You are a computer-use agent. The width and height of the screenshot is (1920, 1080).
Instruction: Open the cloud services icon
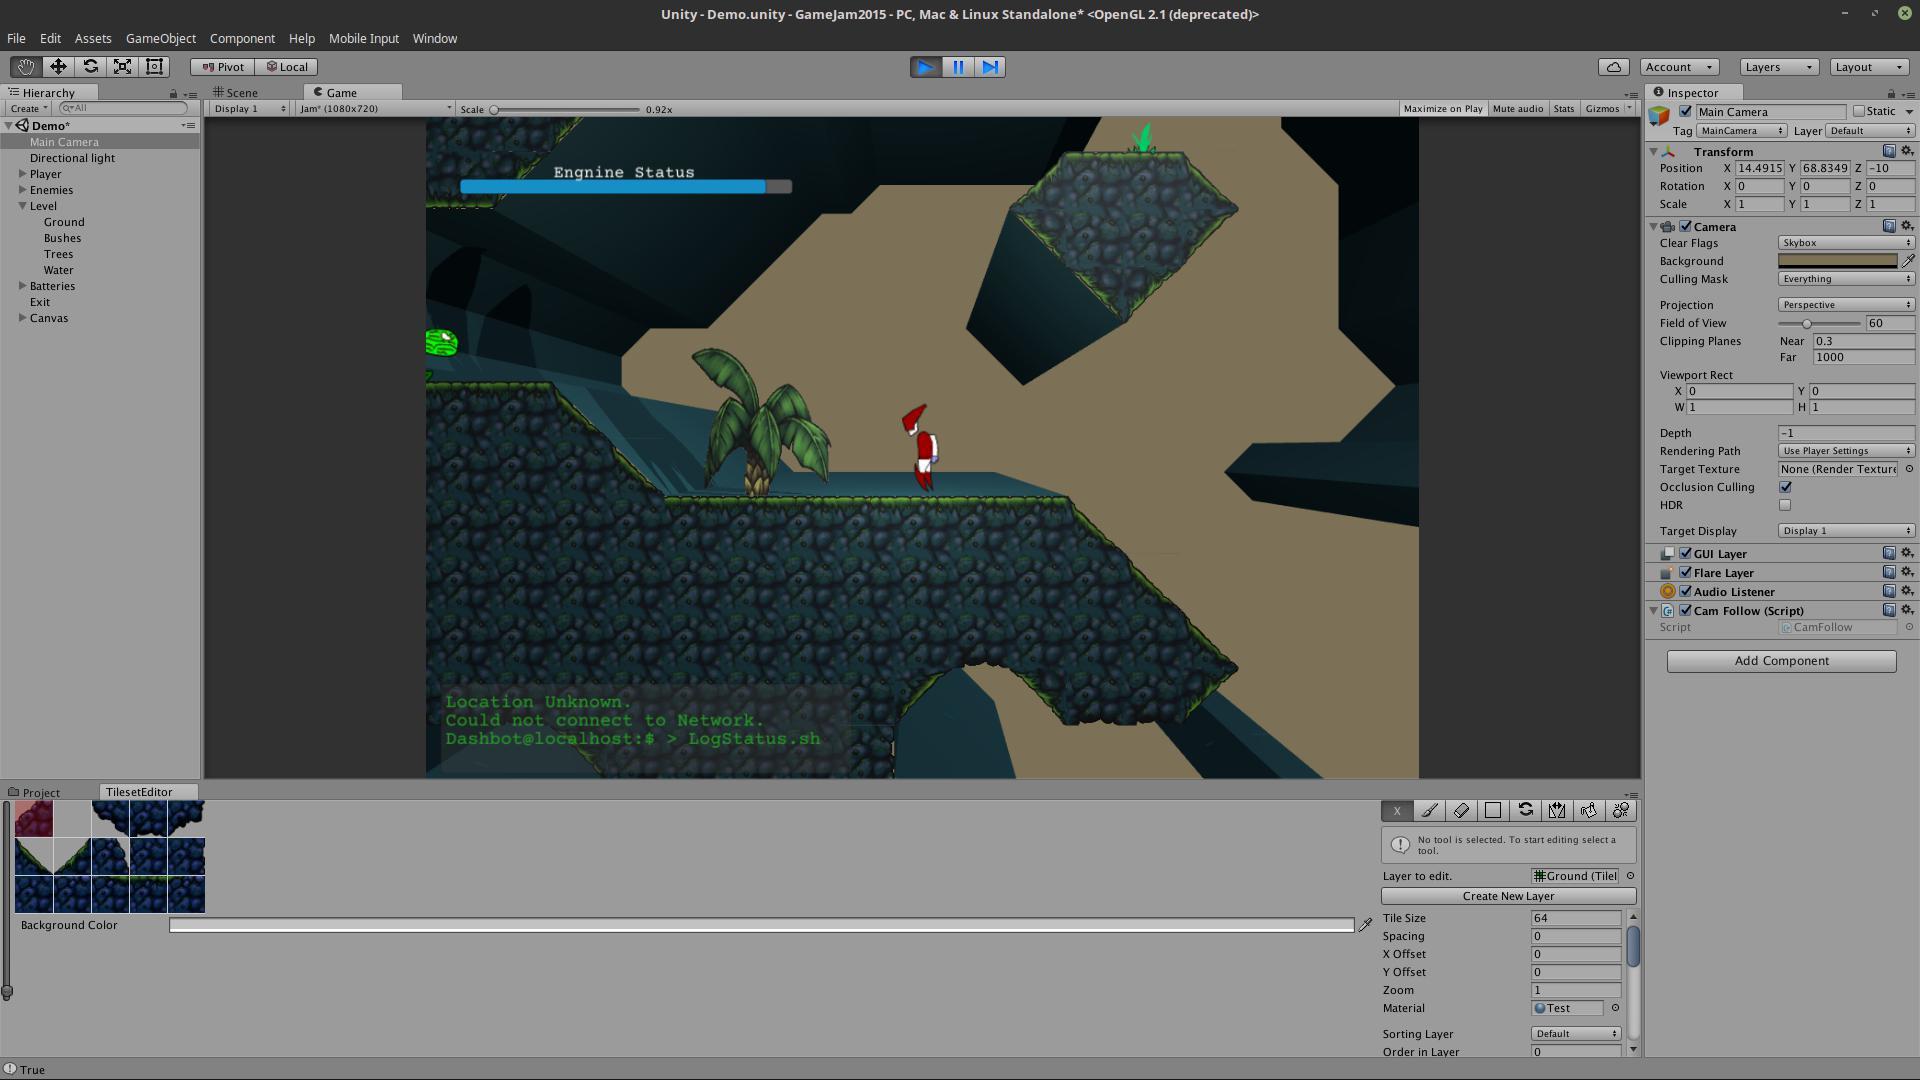pyautogui.click(x=1613, y=67)
